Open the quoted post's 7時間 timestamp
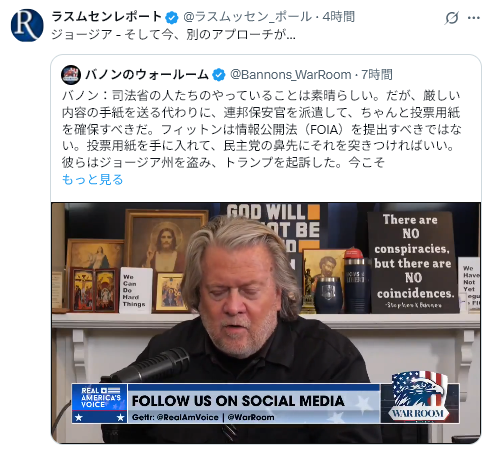492x451 pixels. click(377, 75)
